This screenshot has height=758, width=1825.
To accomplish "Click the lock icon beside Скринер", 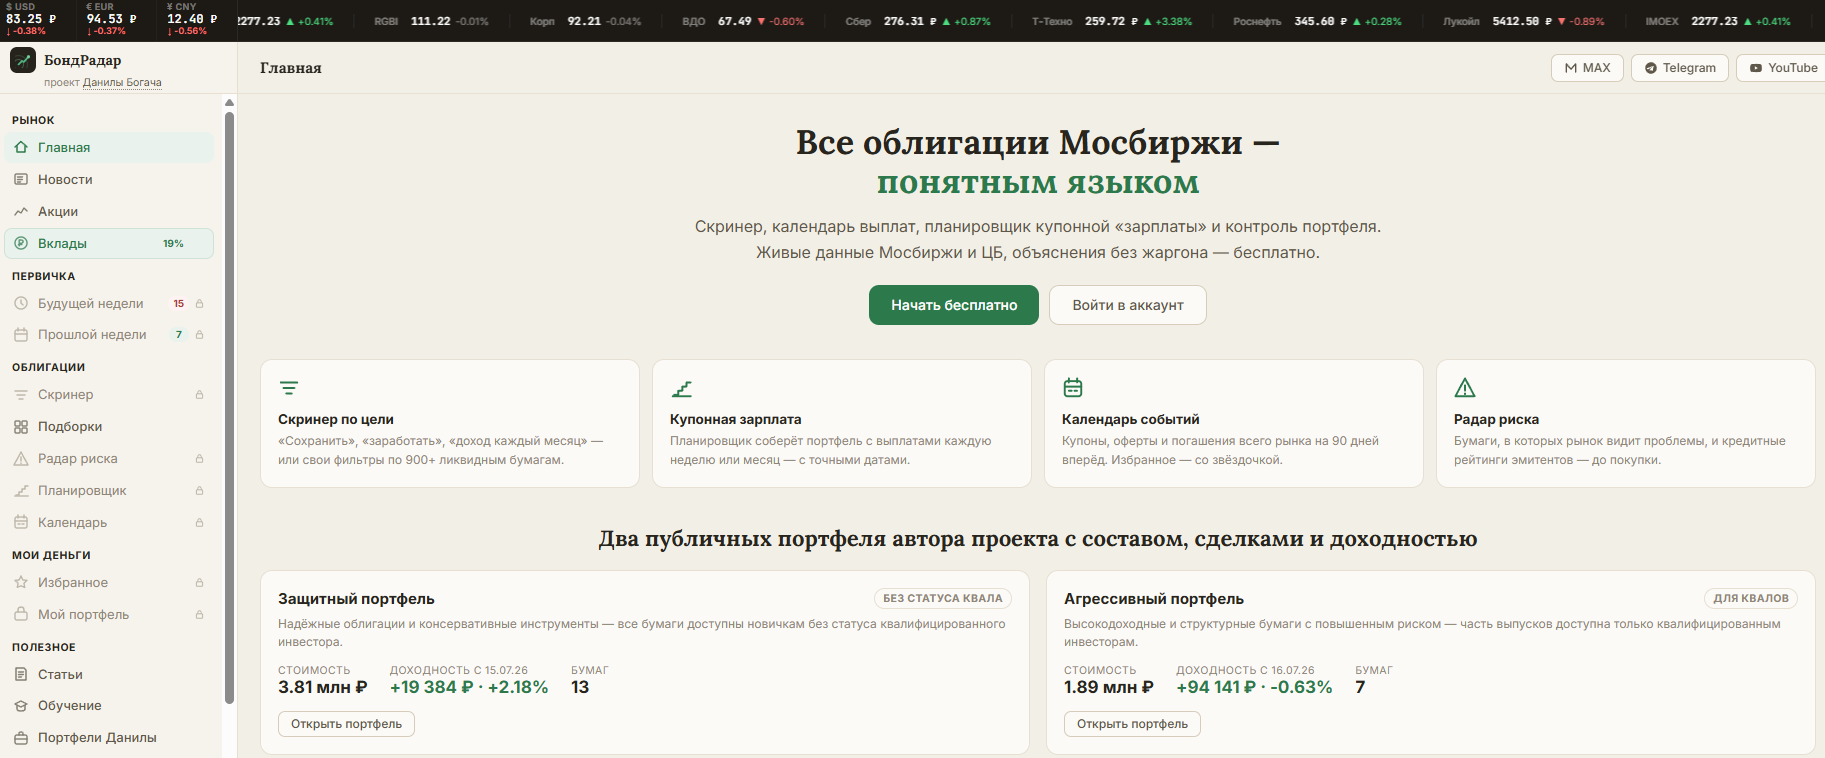I will [199, 395].
